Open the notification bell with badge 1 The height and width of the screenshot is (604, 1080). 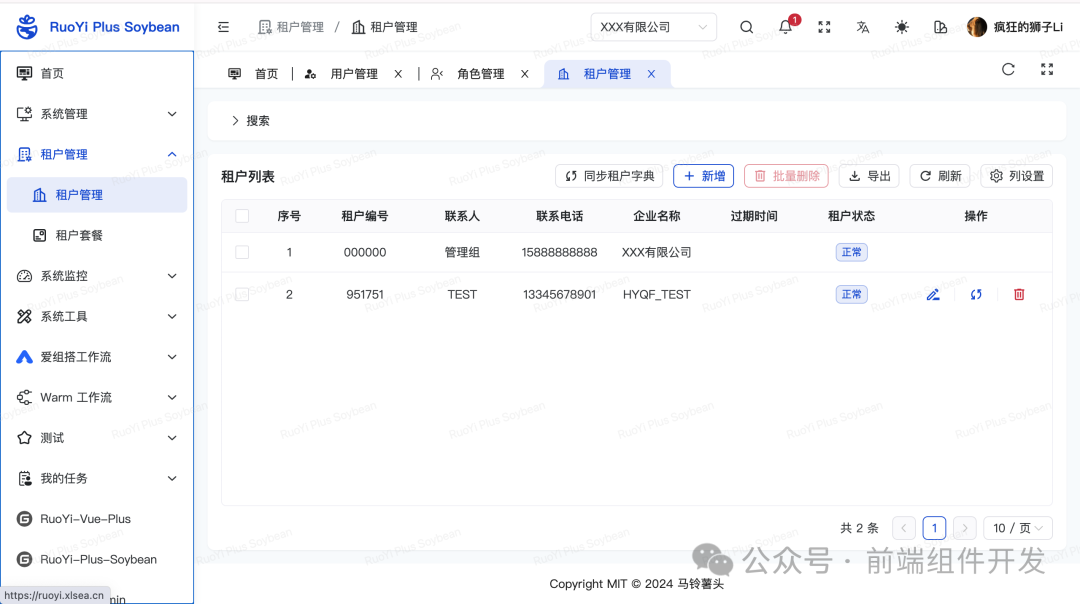pyautogui.click(x=785, y=27)
